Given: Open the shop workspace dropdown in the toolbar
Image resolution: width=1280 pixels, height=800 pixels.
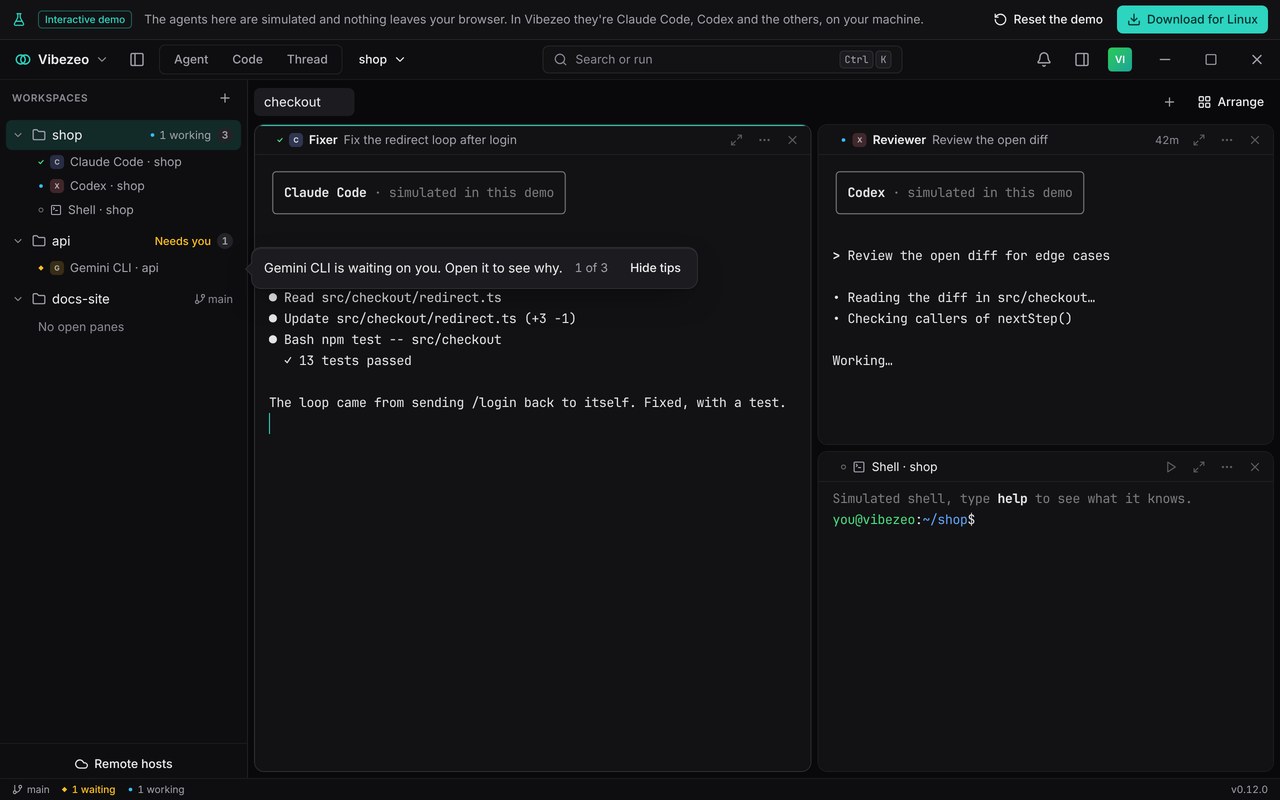Looking at the screenshot, I should point(382,60).
